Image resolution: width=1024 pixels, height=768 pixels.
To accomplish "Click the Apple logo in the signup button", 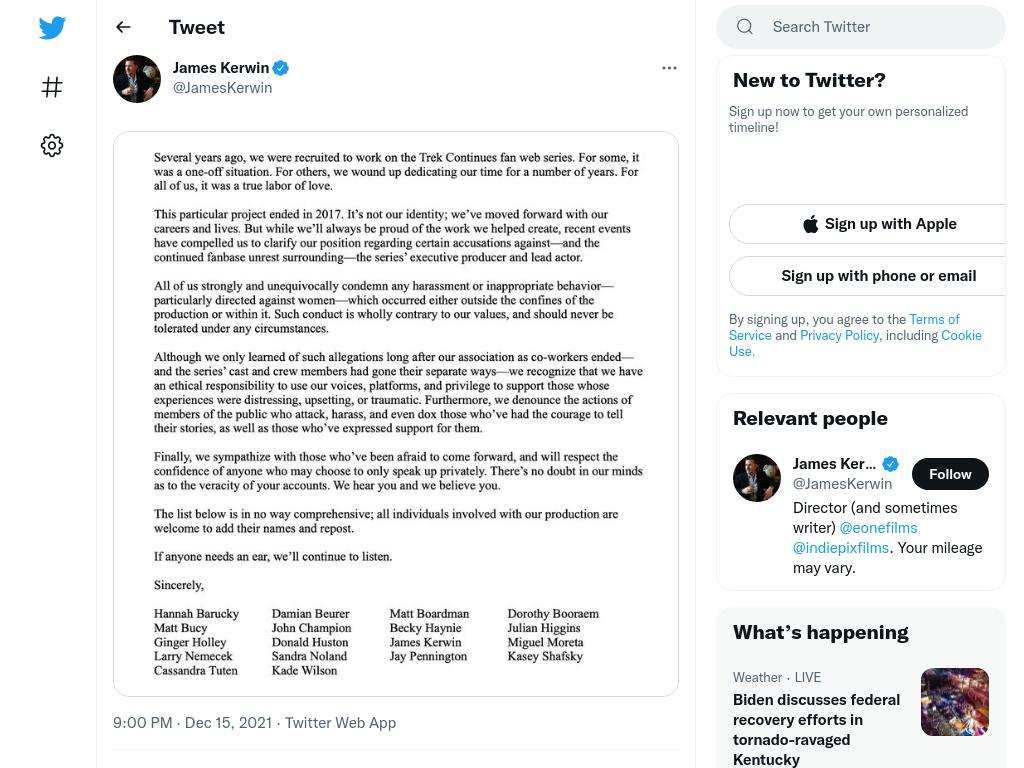I will 810,224.
